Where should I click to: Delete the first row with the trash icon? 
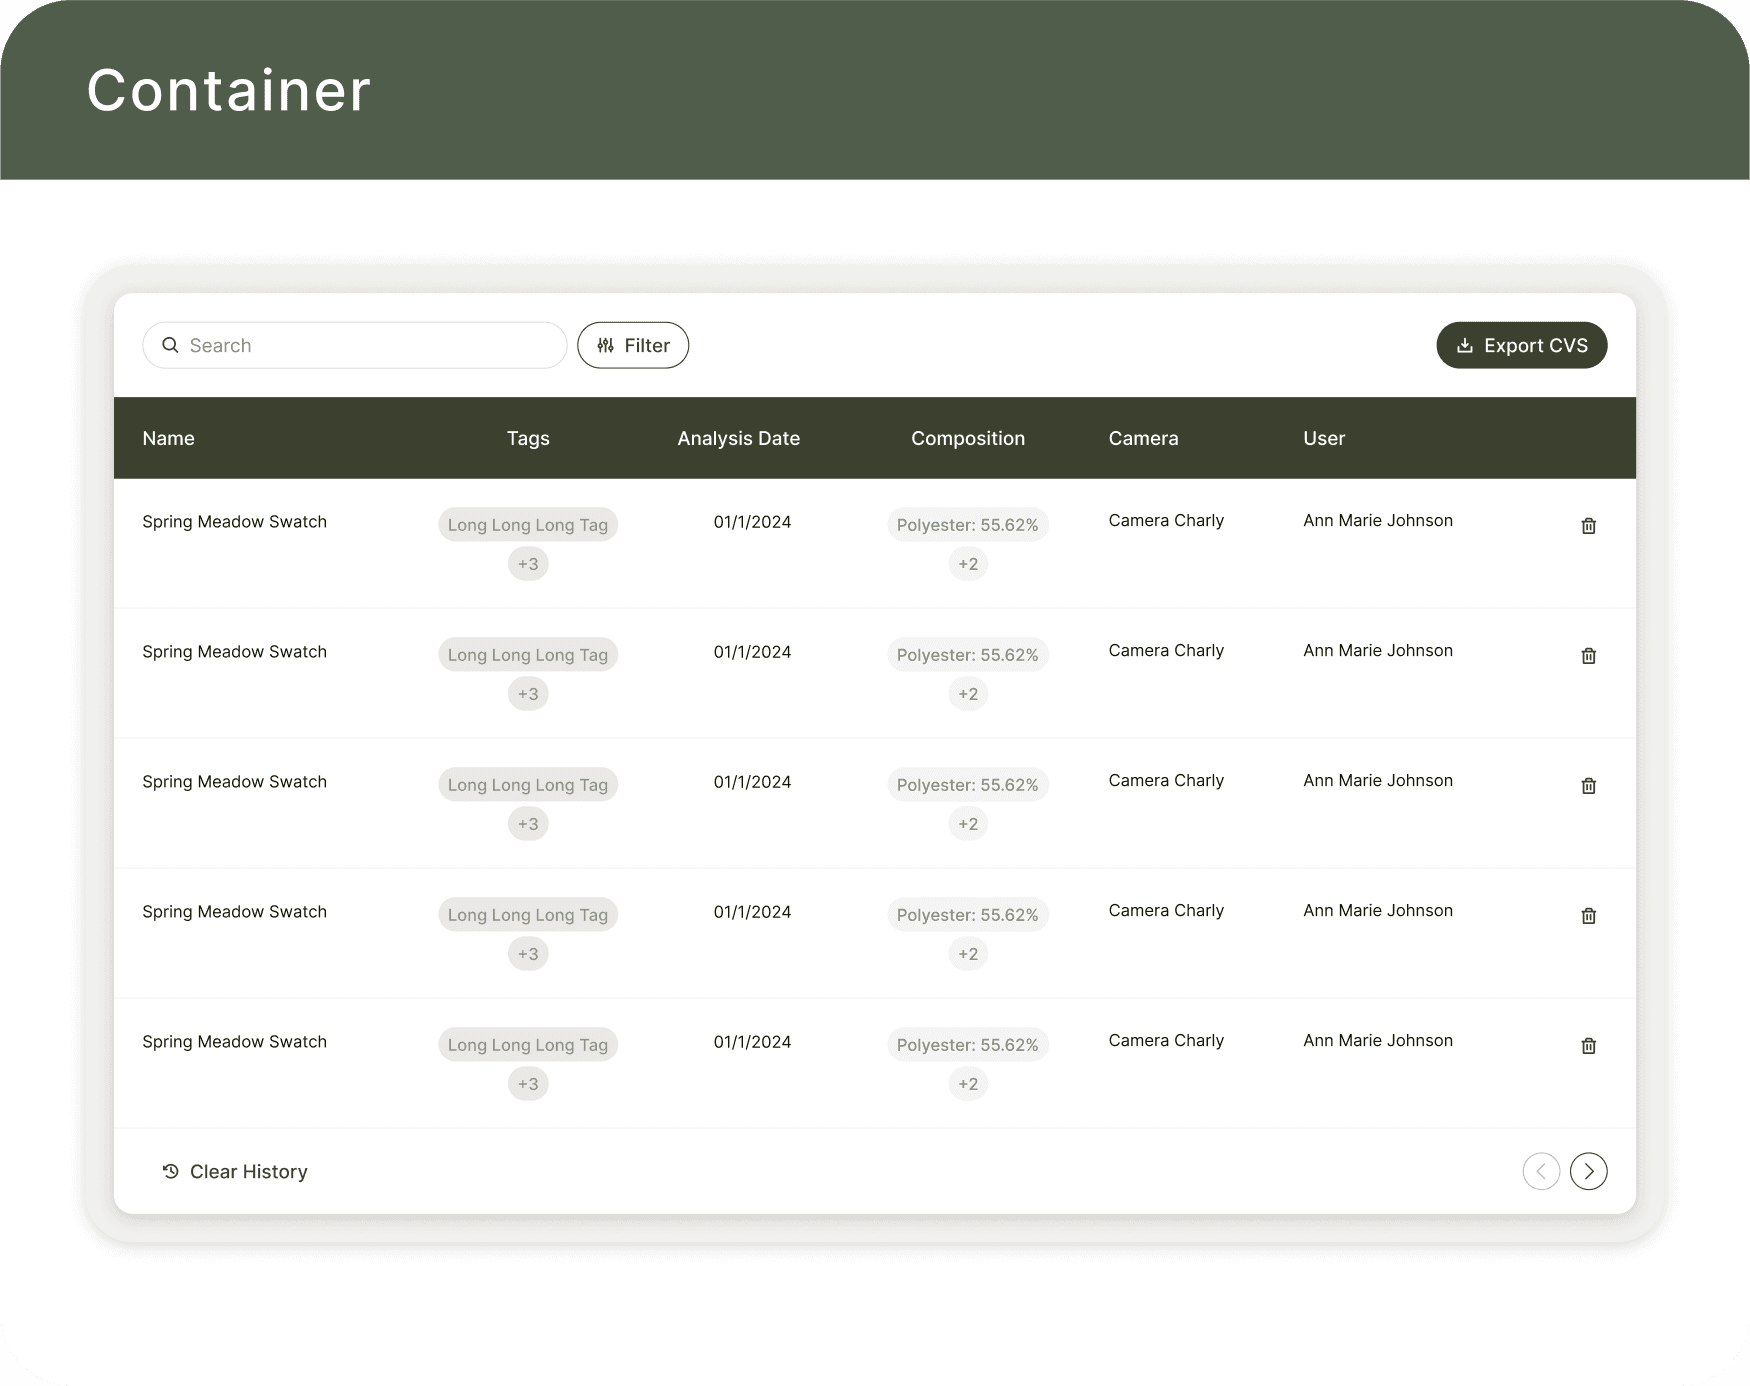click(1588, 525)
